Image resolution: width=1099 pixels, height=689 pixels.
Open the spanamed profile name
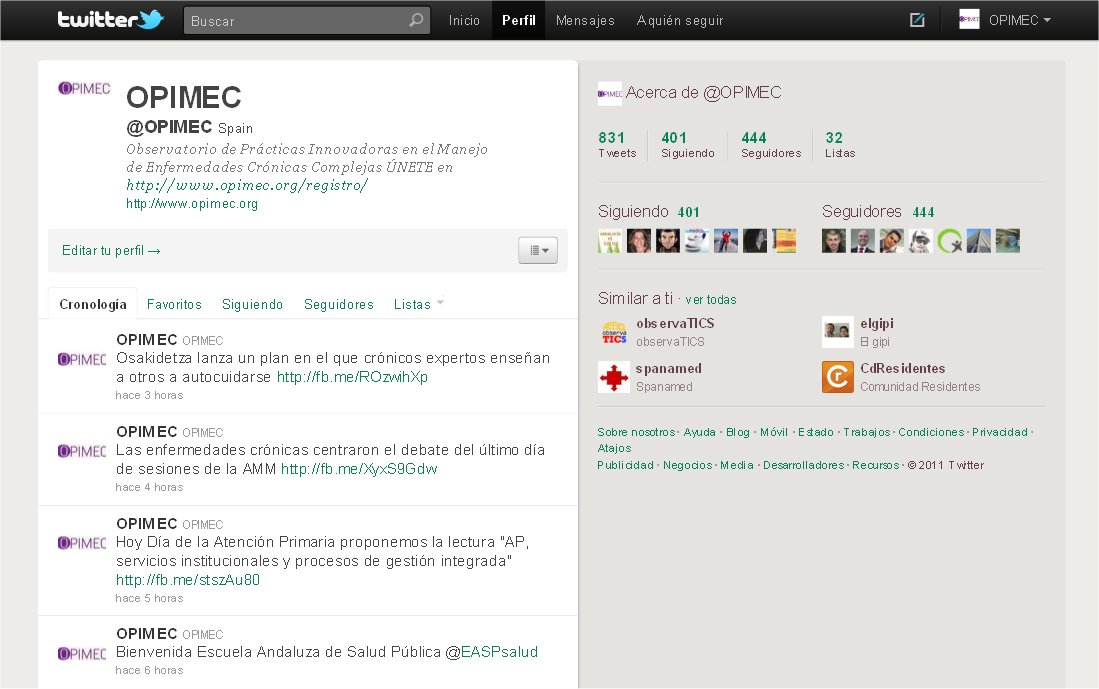(668, 368)
